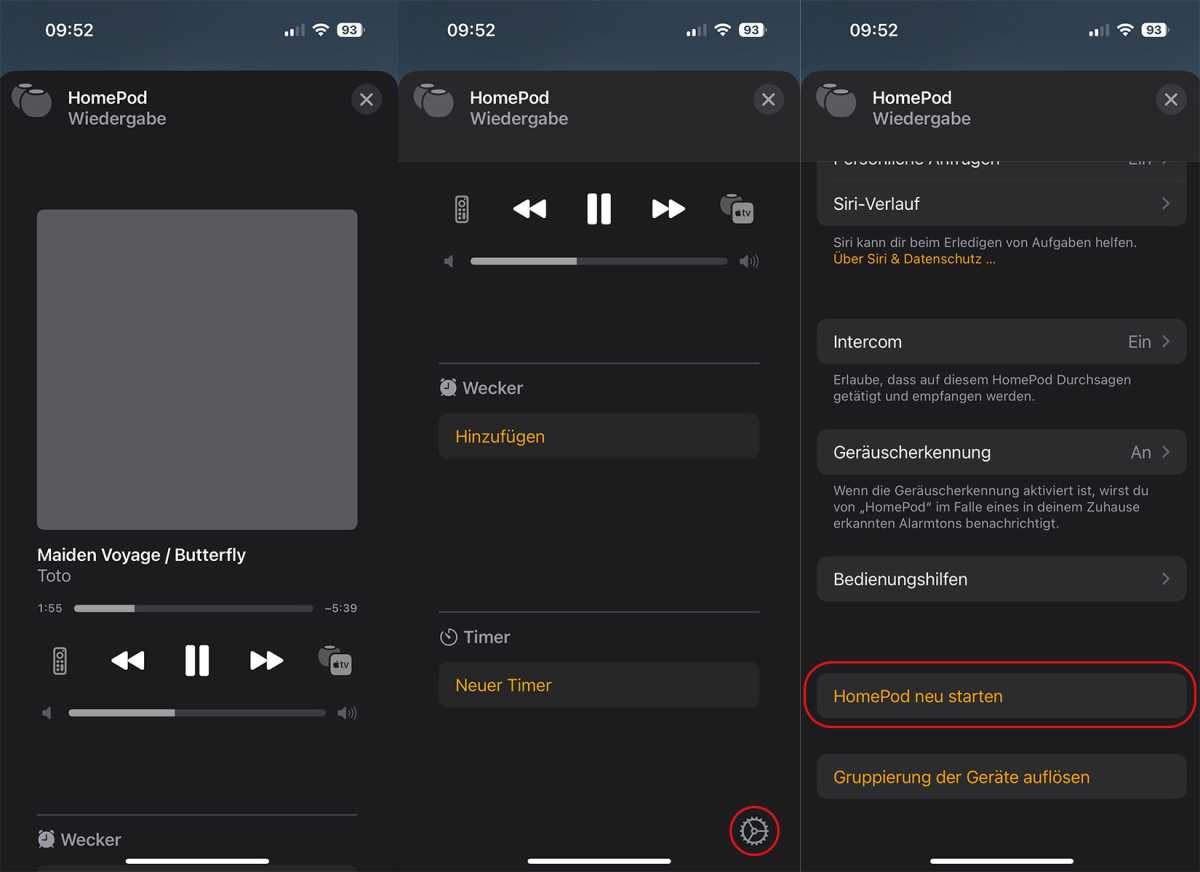This screenshot has width=1200, height=872.
Task: Open Über Siri & Datenschutz link
Action: tap(914, 259)
